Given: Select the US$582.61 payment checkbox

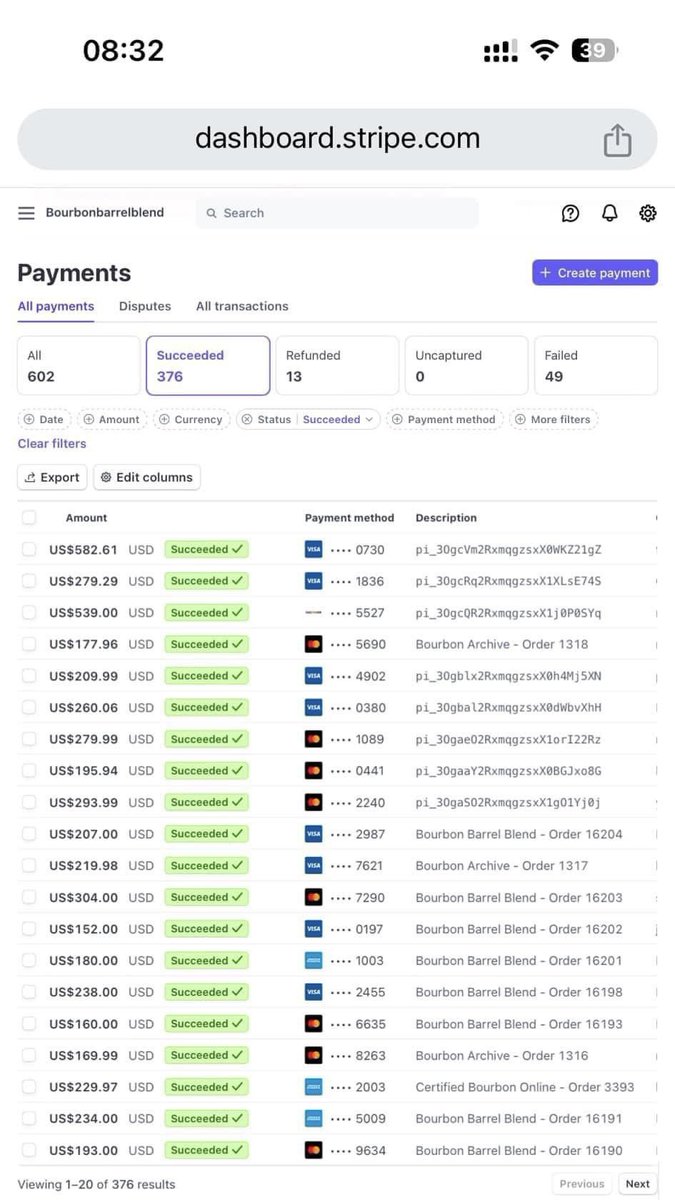Looking at the screenshot, I should click(29, 549).
